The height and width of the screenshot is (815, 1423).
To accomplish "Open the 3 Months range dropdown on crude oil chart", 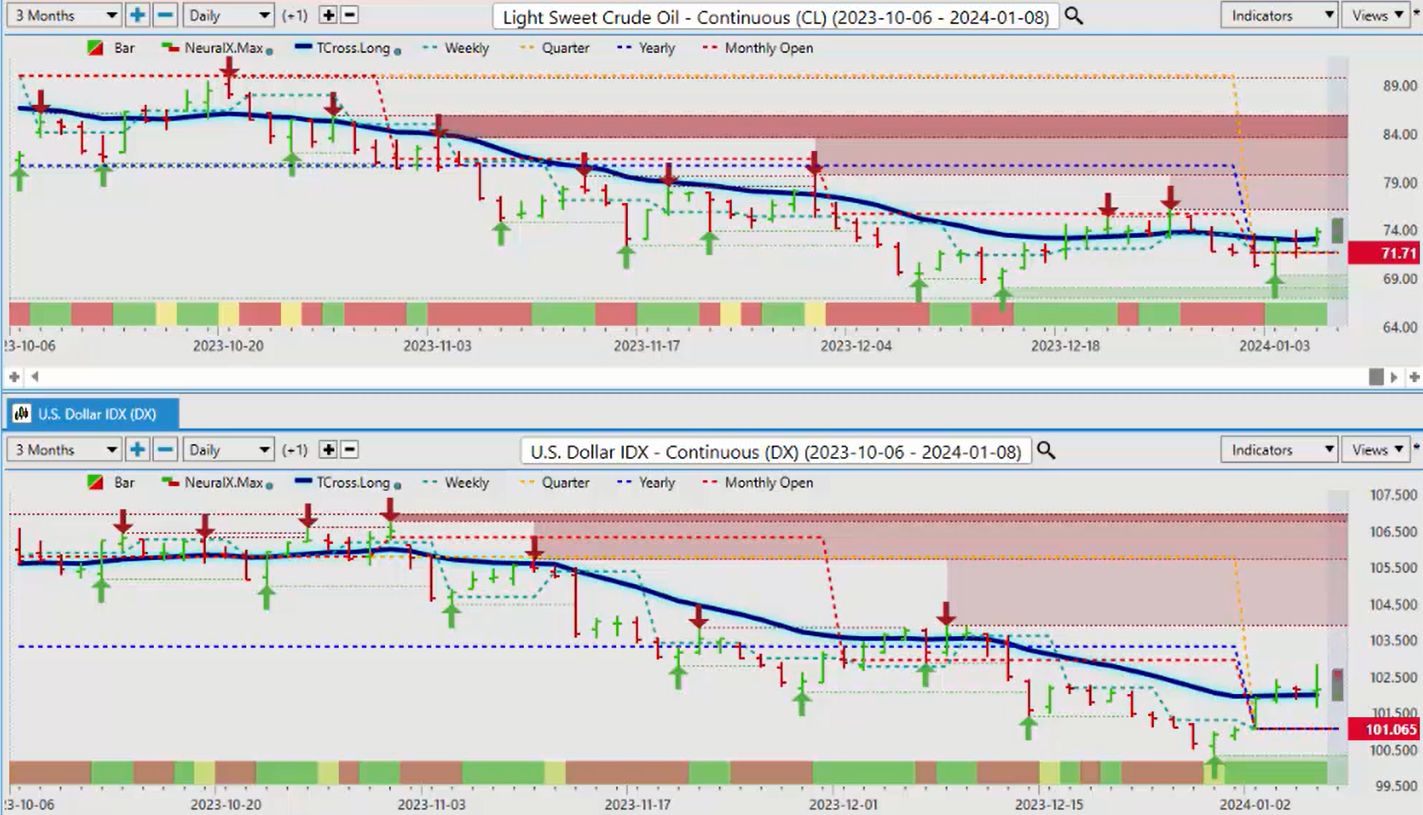I will tap(64, 15).
